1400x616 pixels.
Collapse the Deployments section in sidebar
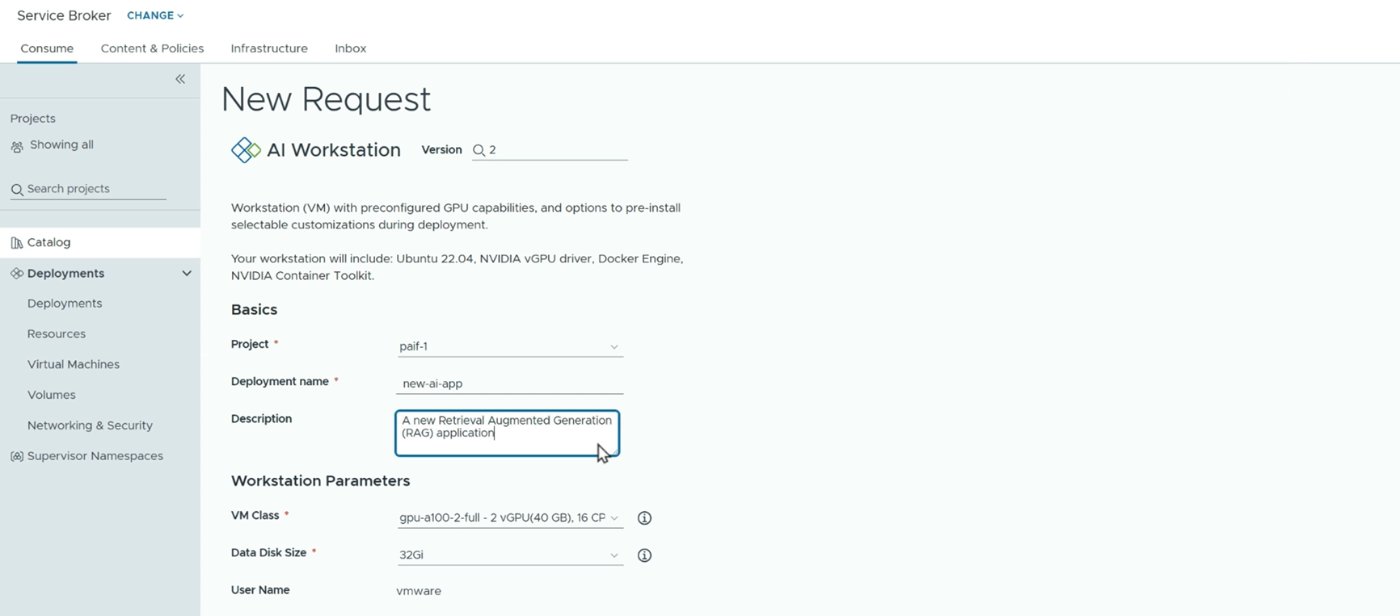186,272
